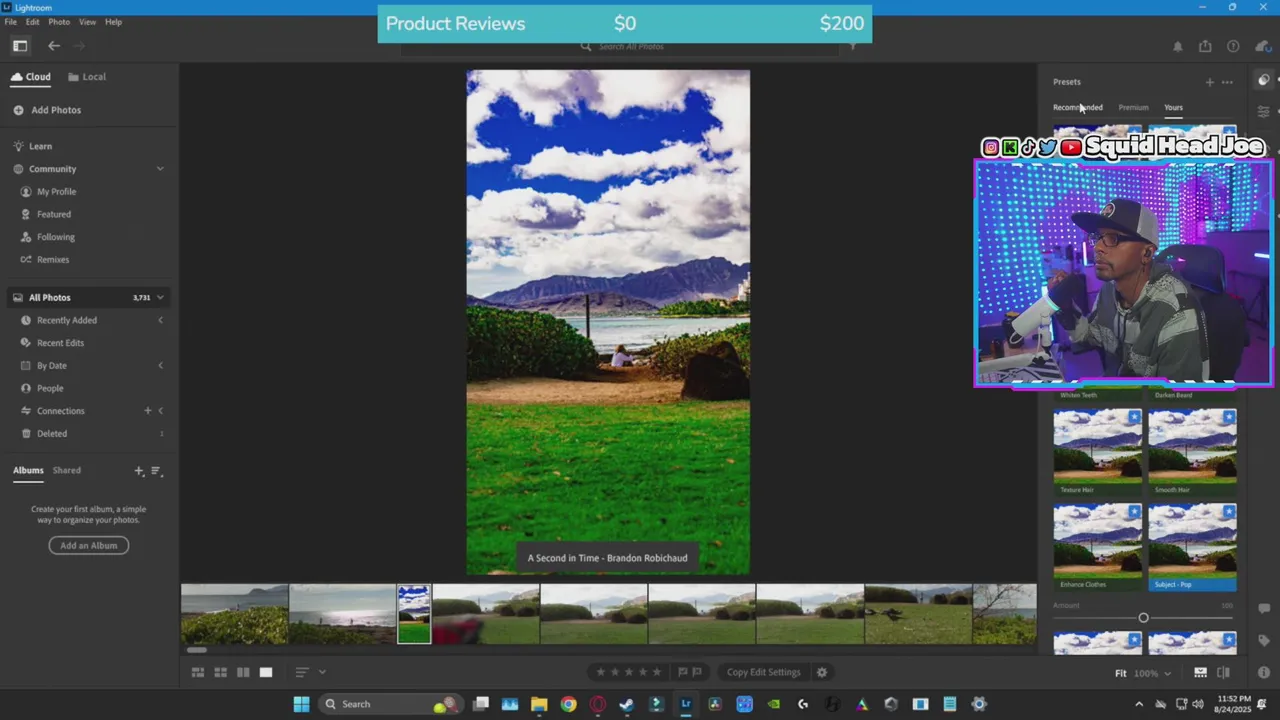The width and height of the screenshot is (1280, 720).
Task: Click Add an Album button
Action: click(89, 546)
